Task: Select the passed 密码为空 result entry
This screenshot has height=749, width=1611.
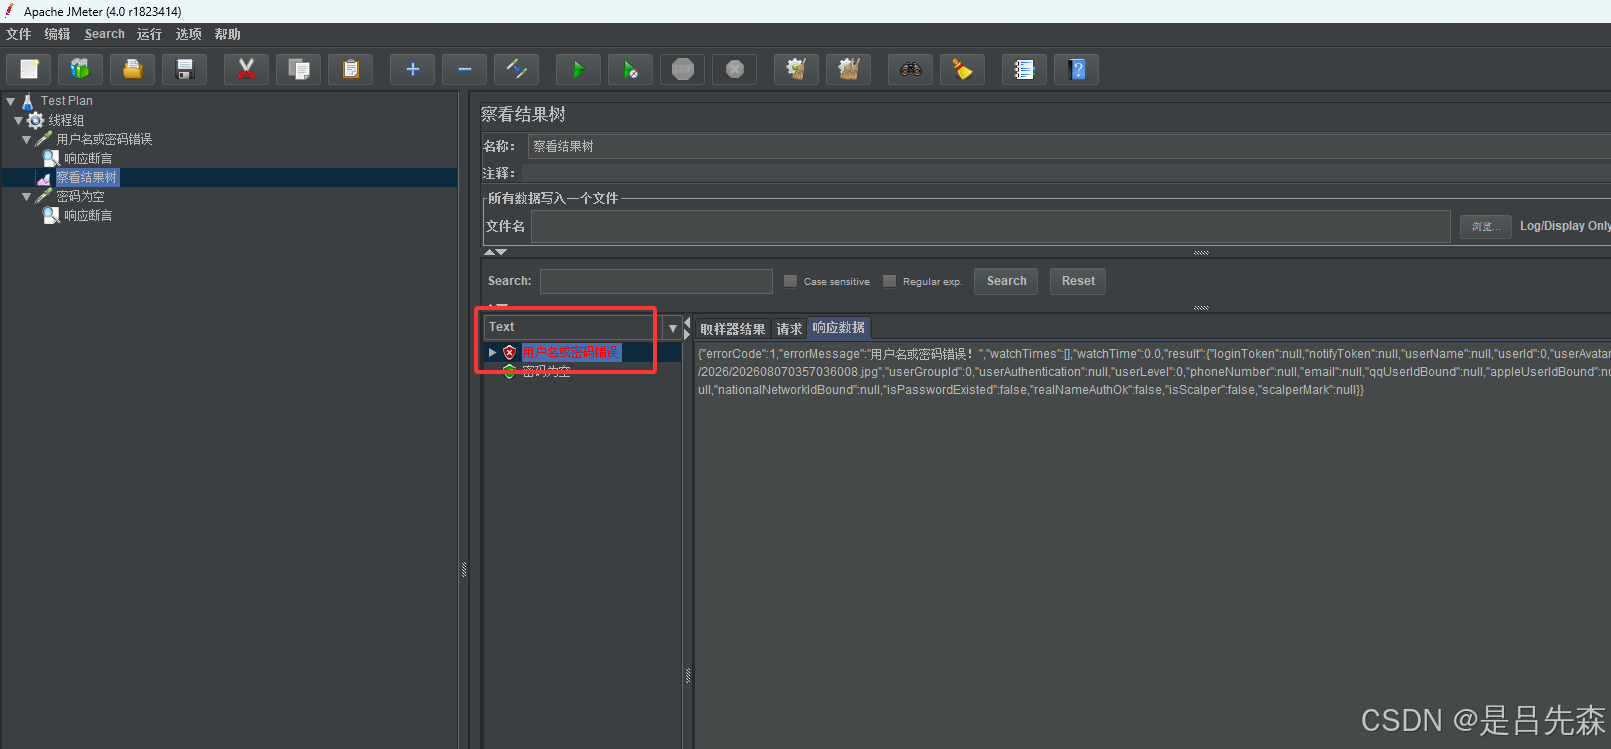Action: (546, 371)
